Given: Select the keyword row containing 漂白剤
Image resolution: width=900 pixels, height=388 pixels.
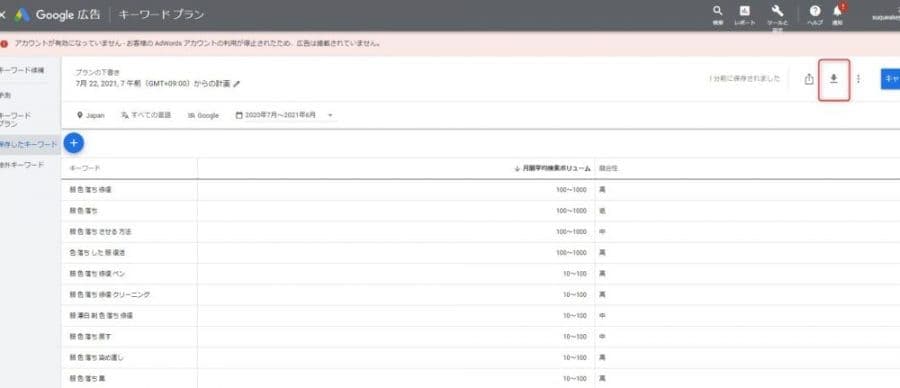Looking at the screenshot, I should click(480, 316).
